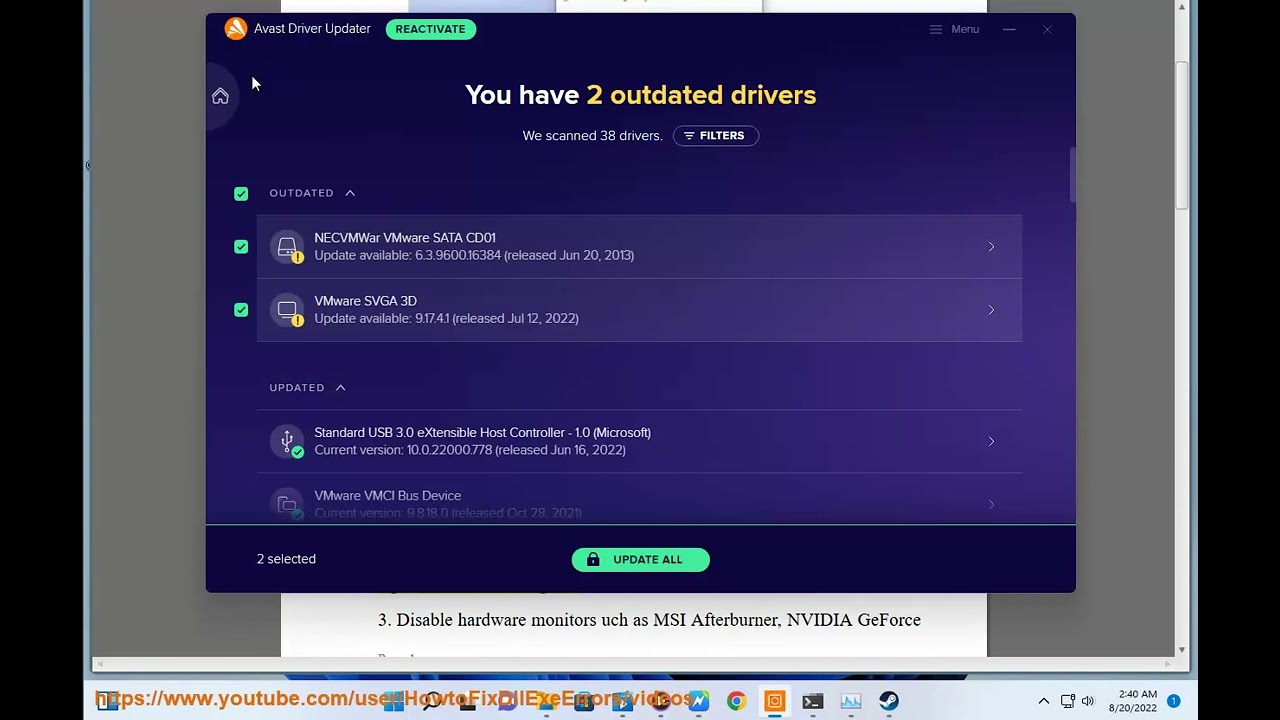Click the NECVMWar SATA CD01 device icon

(288, 247)
